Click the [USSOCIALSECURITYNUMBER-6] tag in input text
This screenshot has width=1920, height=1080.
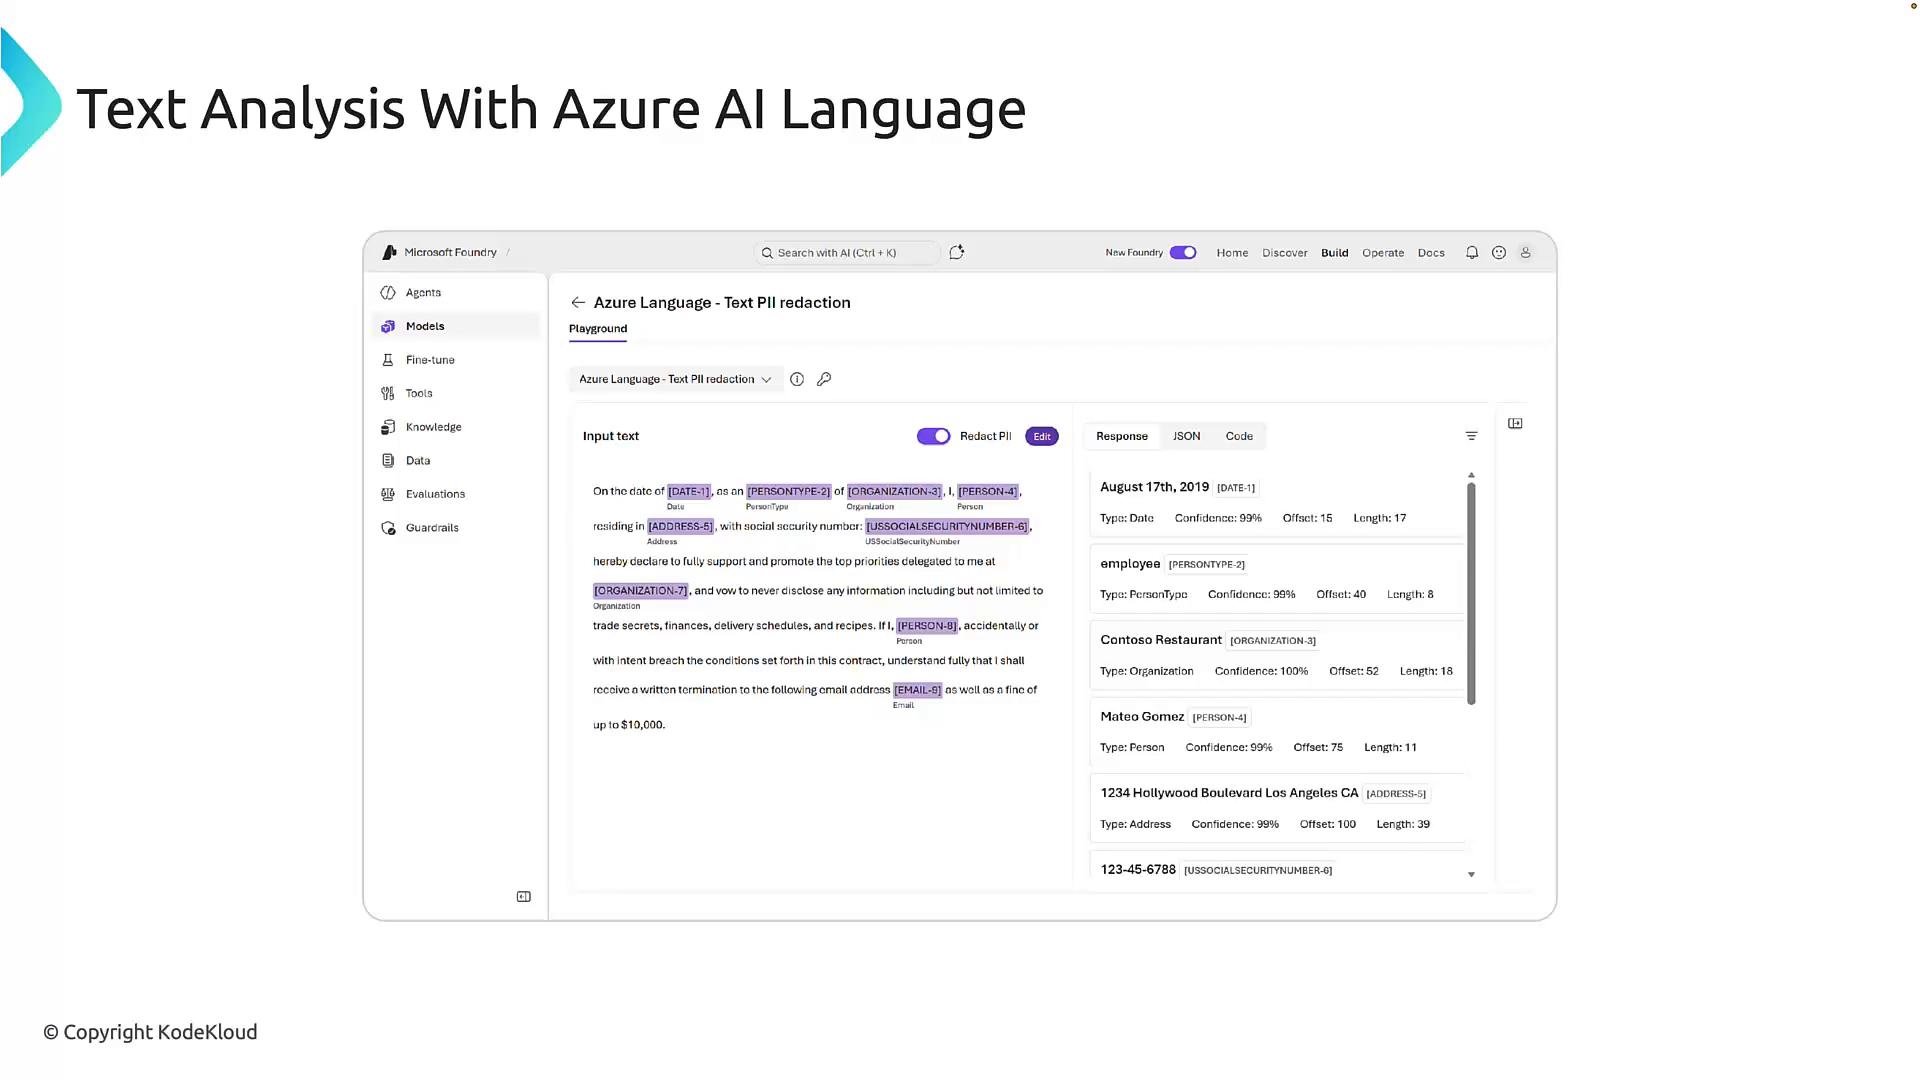click(x=947, y=527)
